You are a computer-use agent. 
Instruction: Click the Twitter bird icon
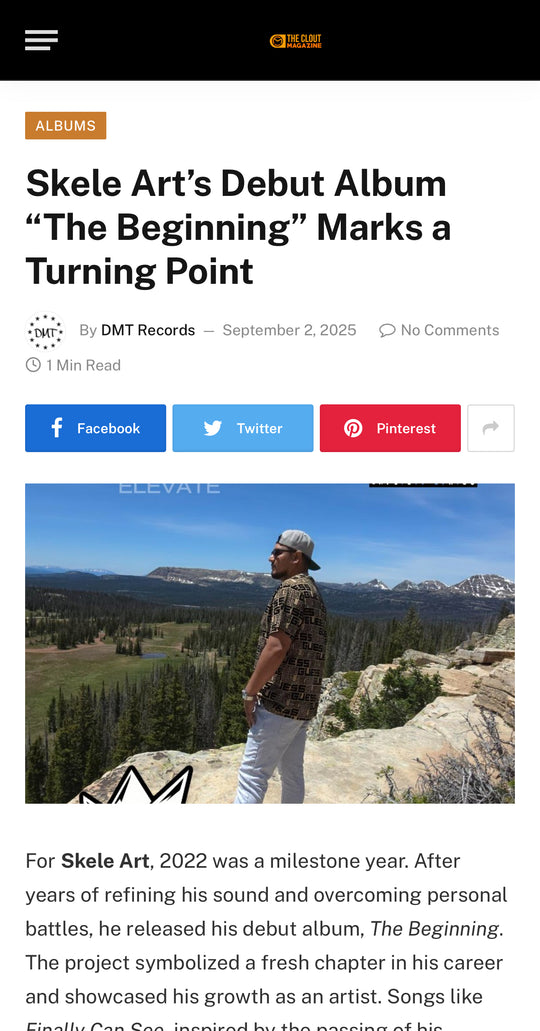click(x=212, y=429)
